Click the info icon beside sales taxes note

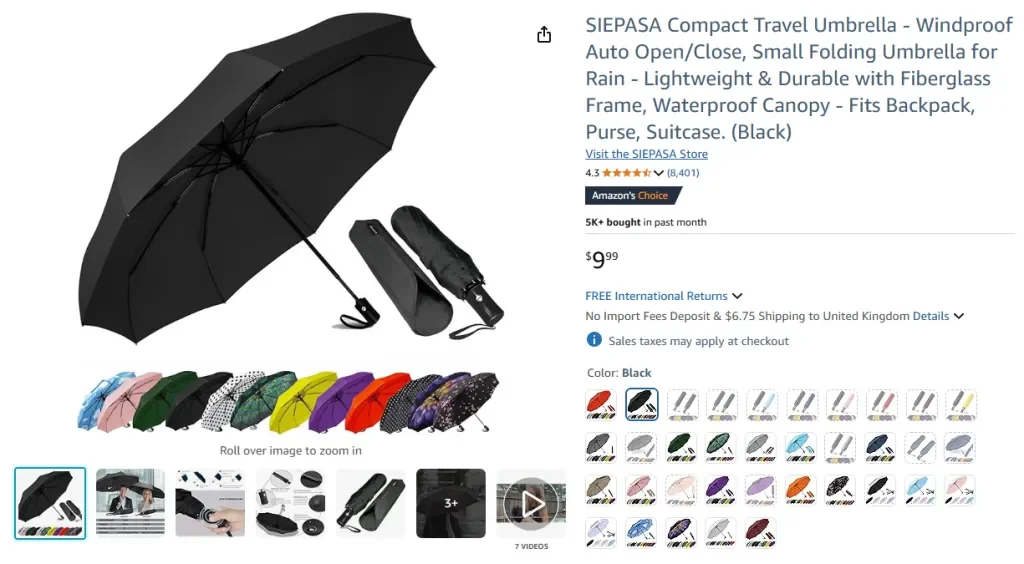pyautogui.click(x=594, y=339)
